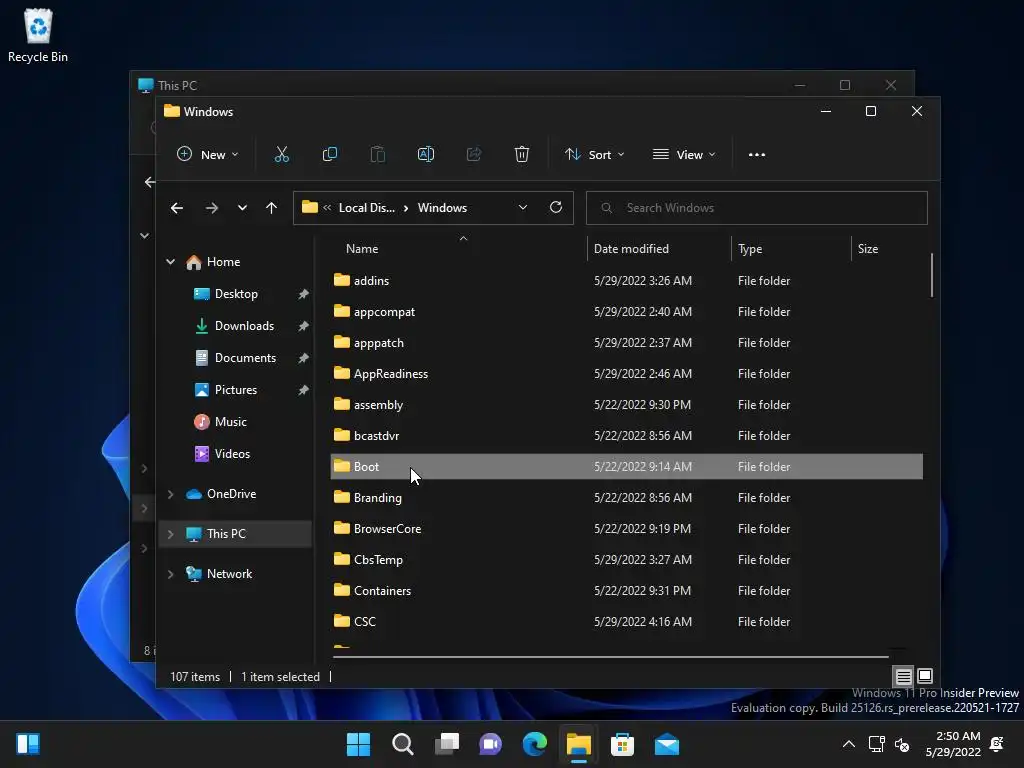The width and height of the screenshot is (1024, 768).
Task: Open the Sort options dropdown
Action: pyautogui.click(x=595, y=155)
